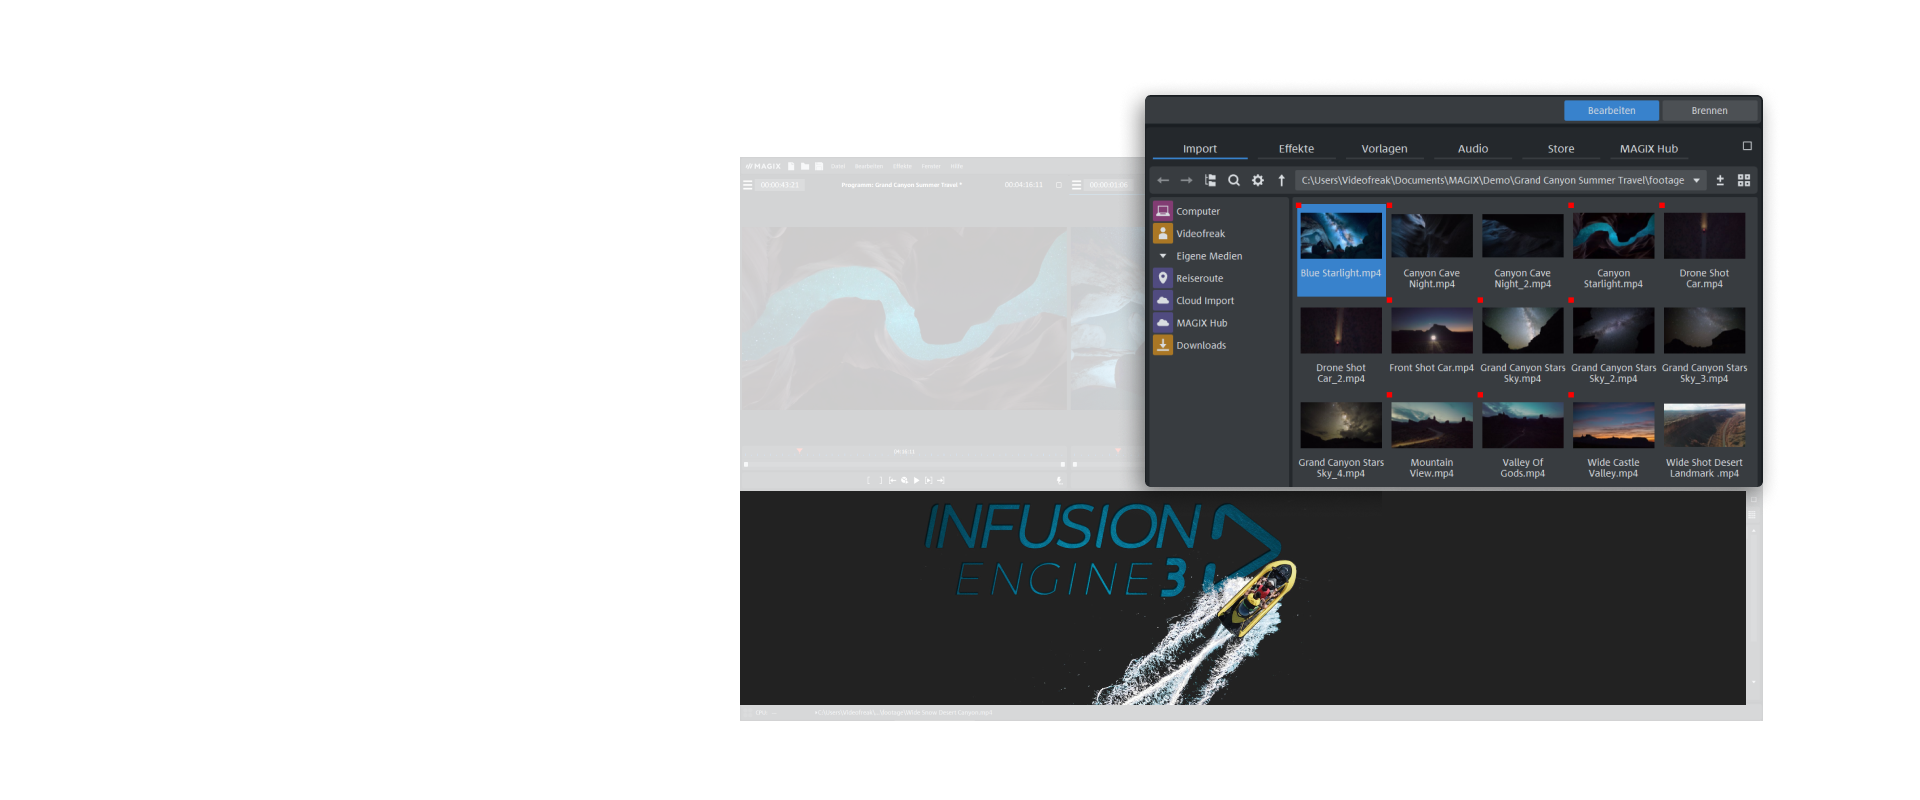
Task: Click the program monitor range slider end handle
Action: click(1062, 464)
